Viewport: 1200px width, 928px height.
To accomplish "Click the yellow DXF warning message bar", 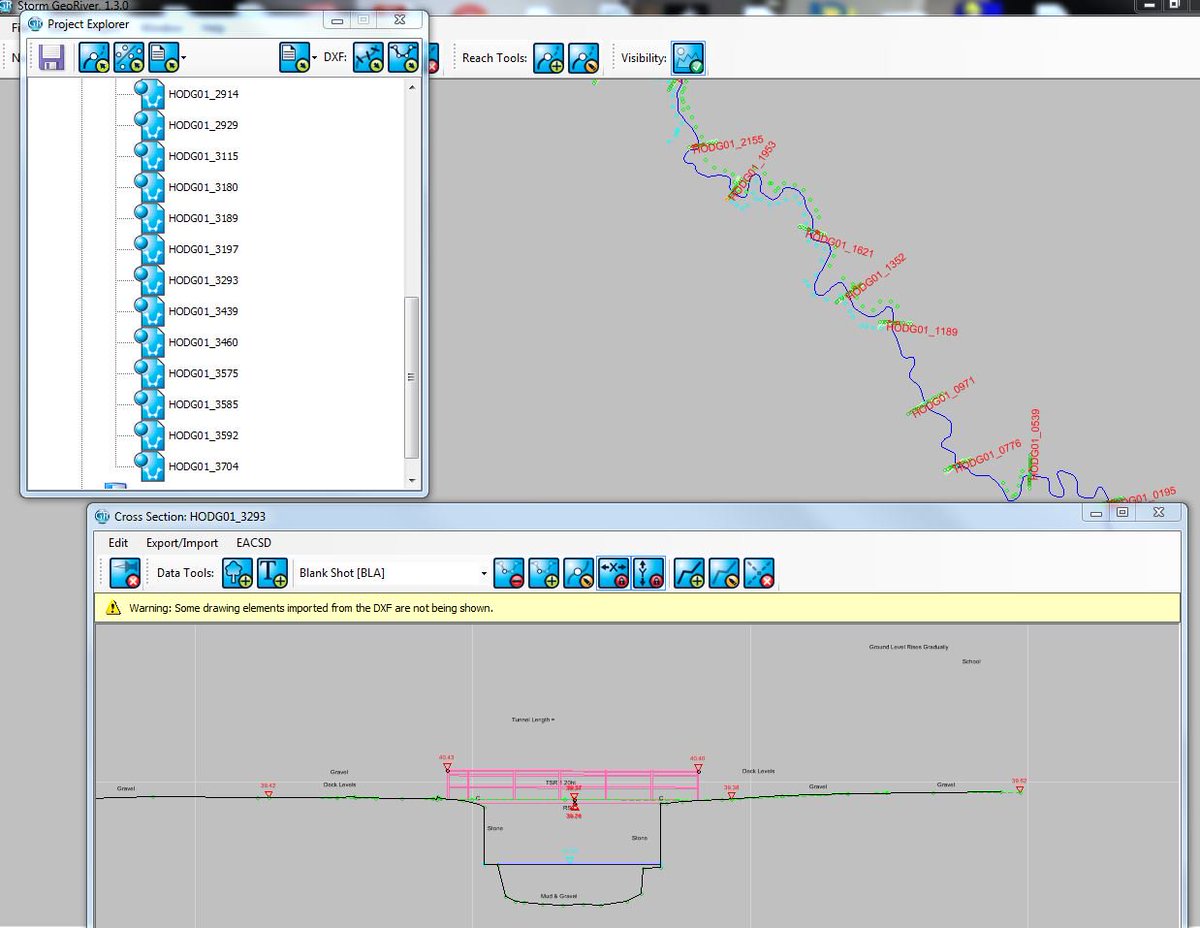I will [638, 607].
